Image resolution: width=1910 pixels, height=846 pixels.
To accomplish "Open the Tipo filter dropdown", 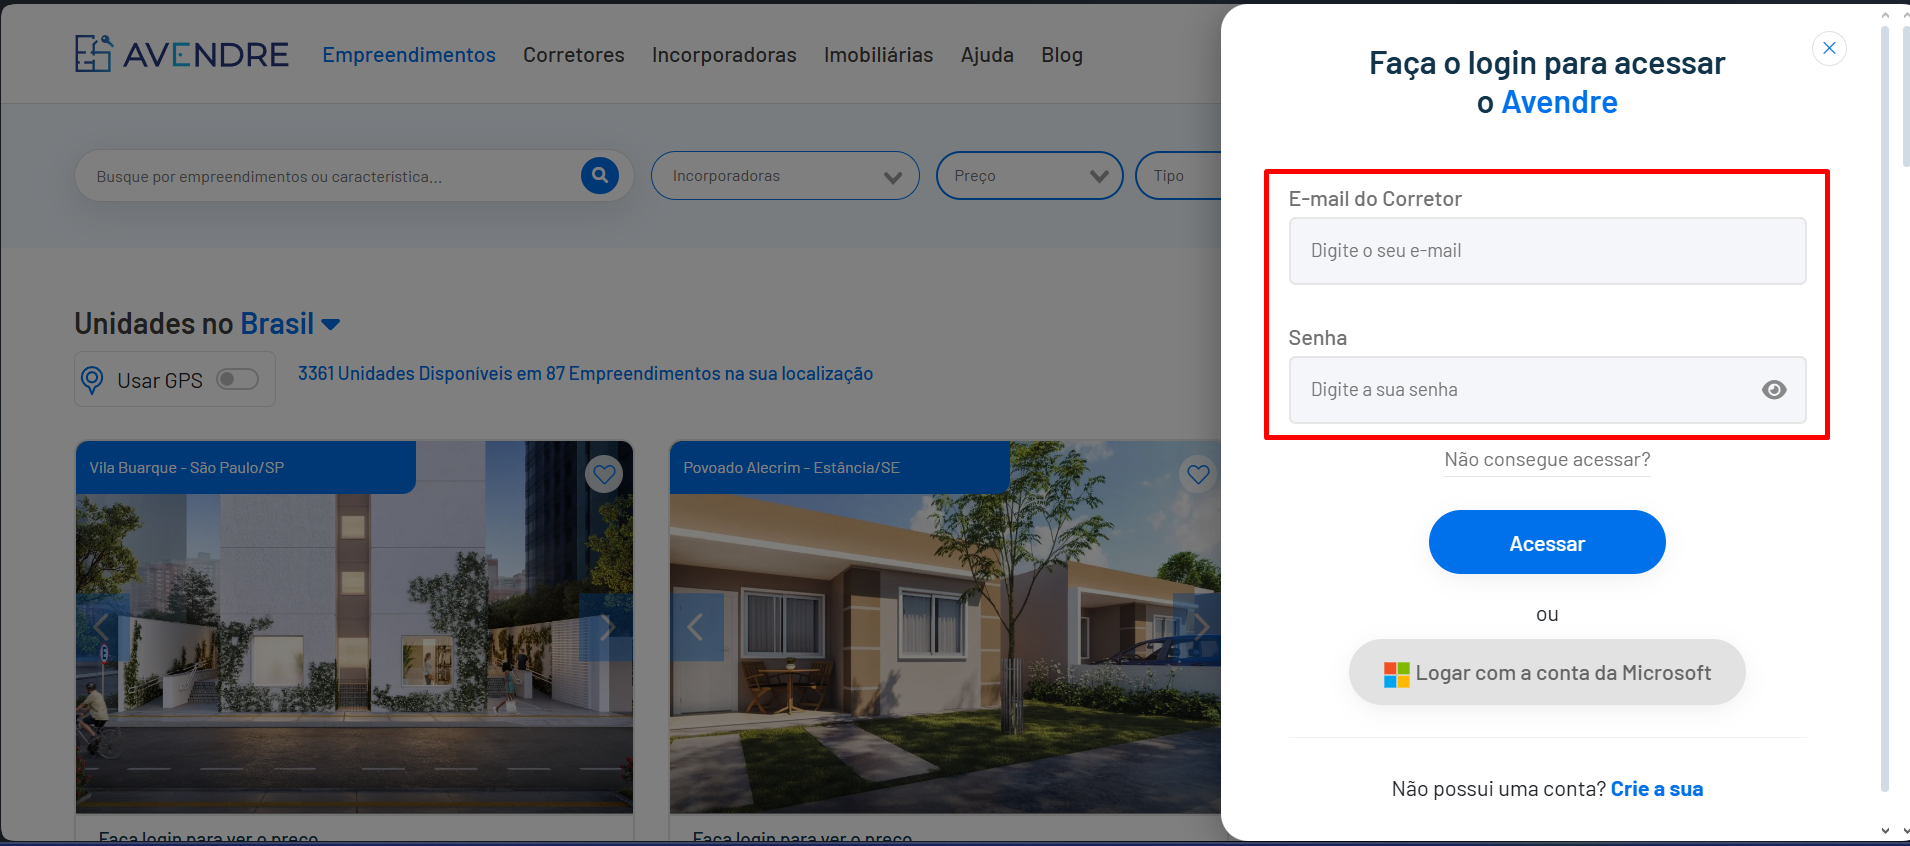I will tap(1179, 176).
